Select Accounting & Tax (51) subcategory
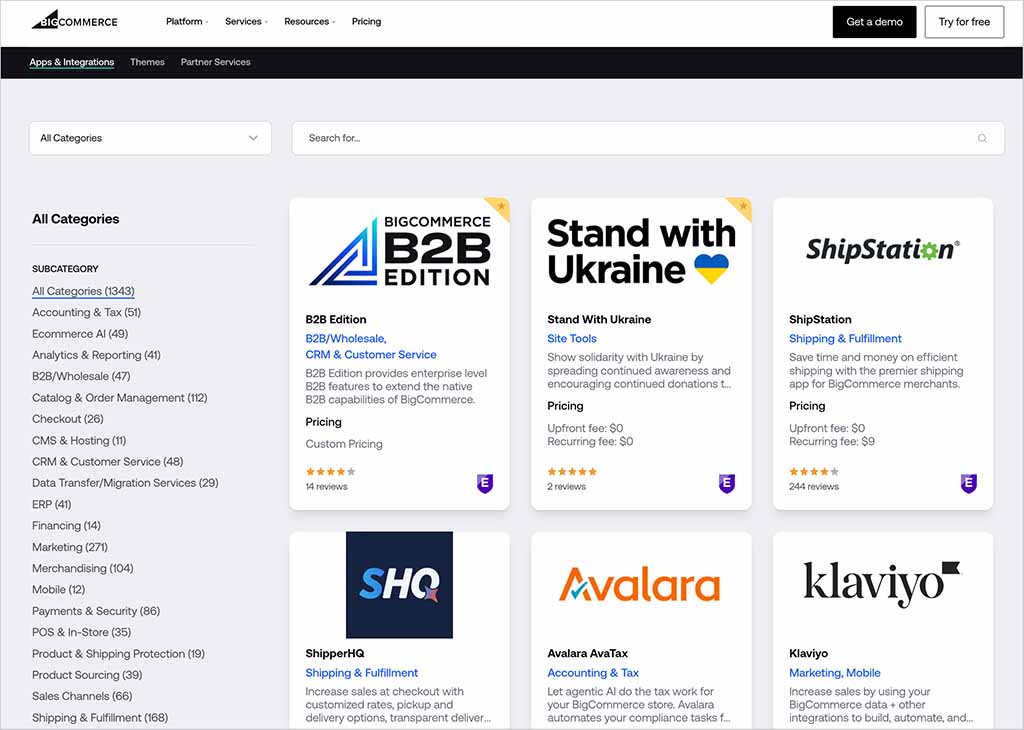 tap(86, 312)
